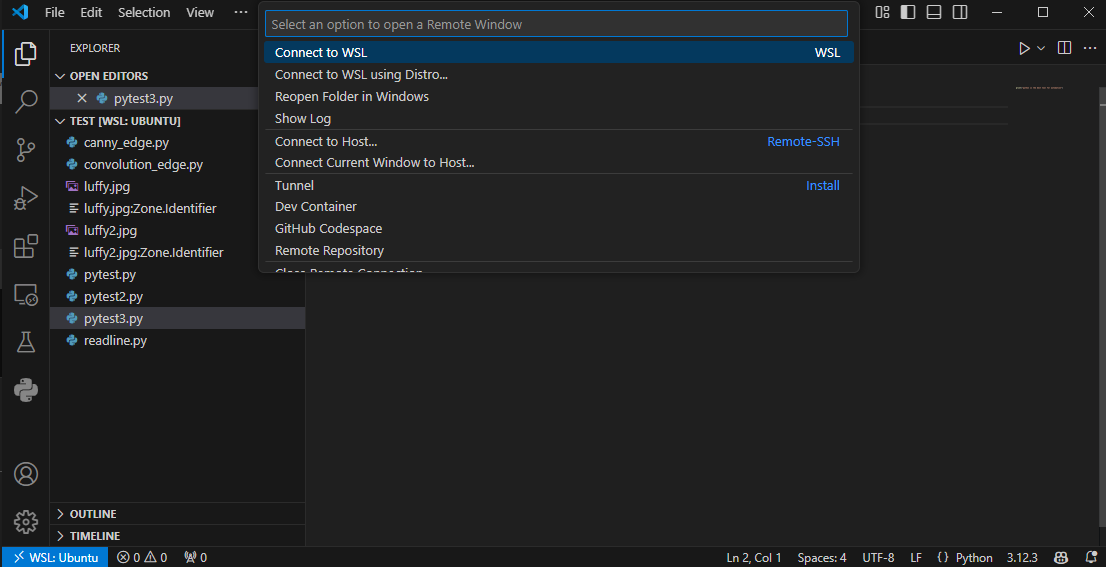Screen dimensions: 1106x567
Task: Select the GitHub Codespace option
Action: (559, 228)
